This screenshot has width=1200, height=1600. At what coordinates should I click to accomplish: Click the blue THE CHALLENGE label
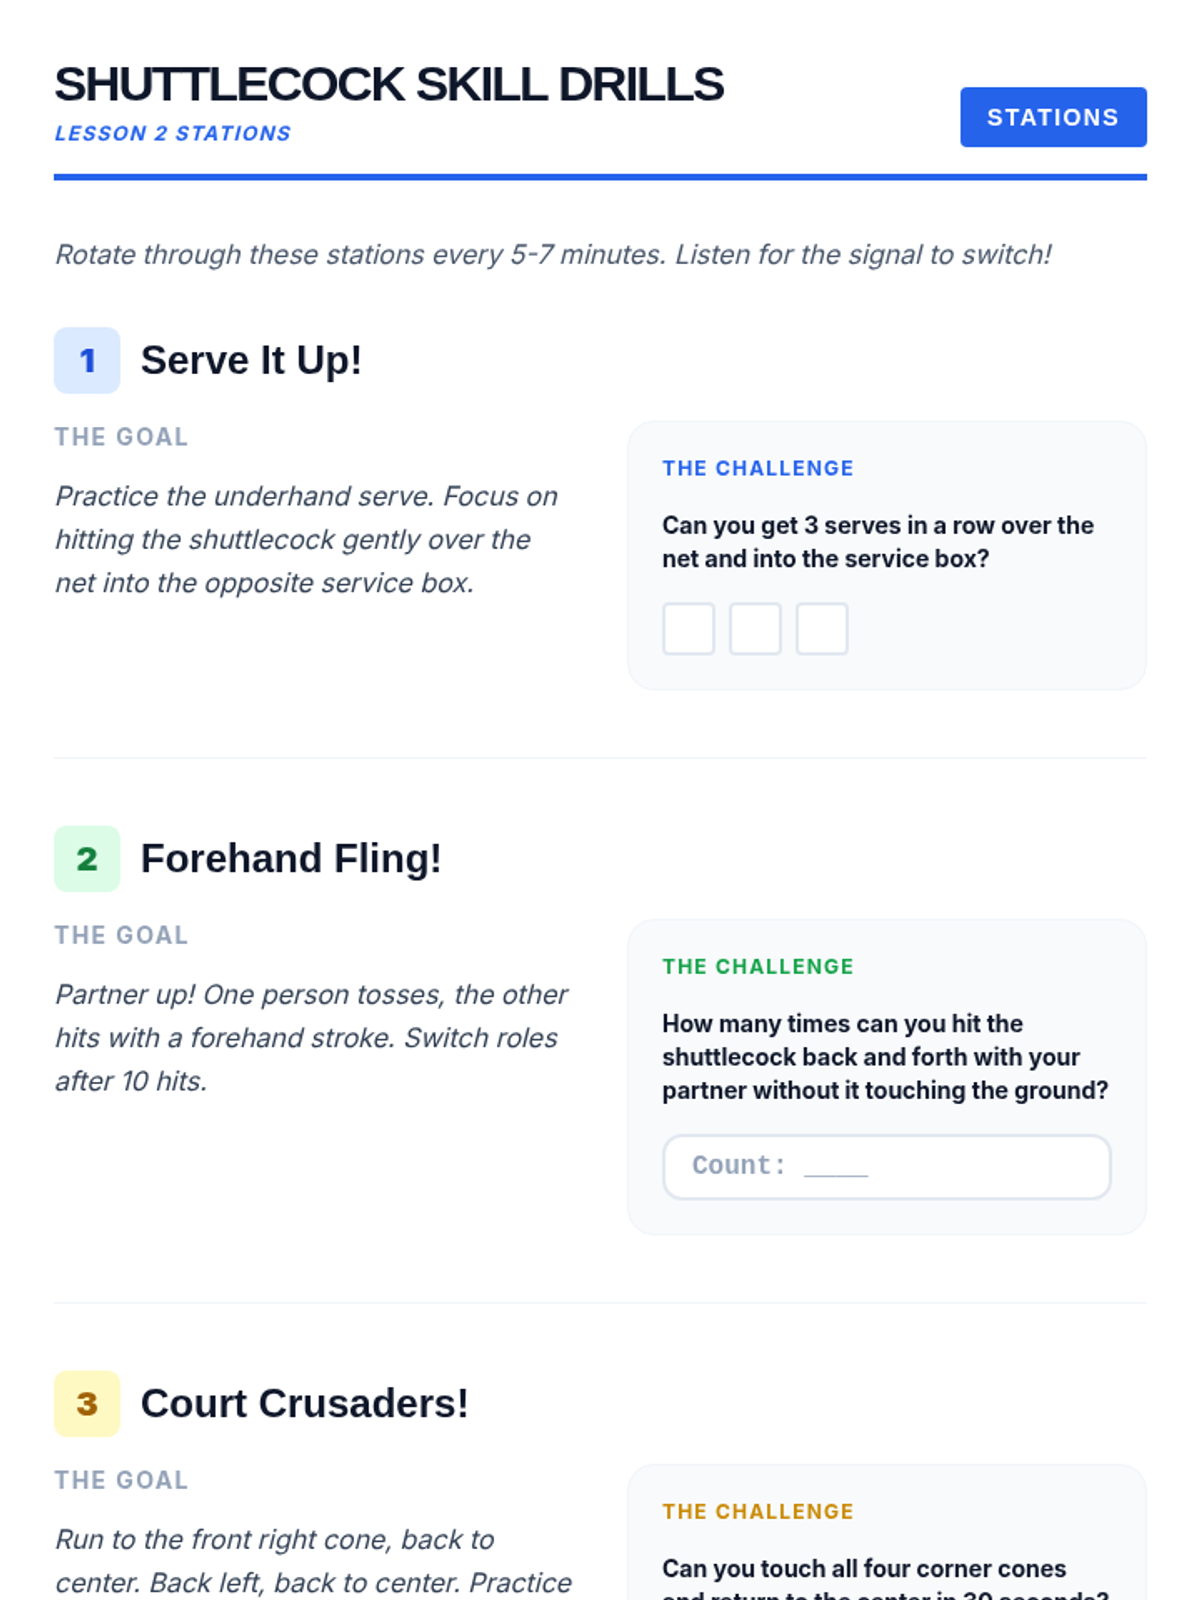(758, 468)
